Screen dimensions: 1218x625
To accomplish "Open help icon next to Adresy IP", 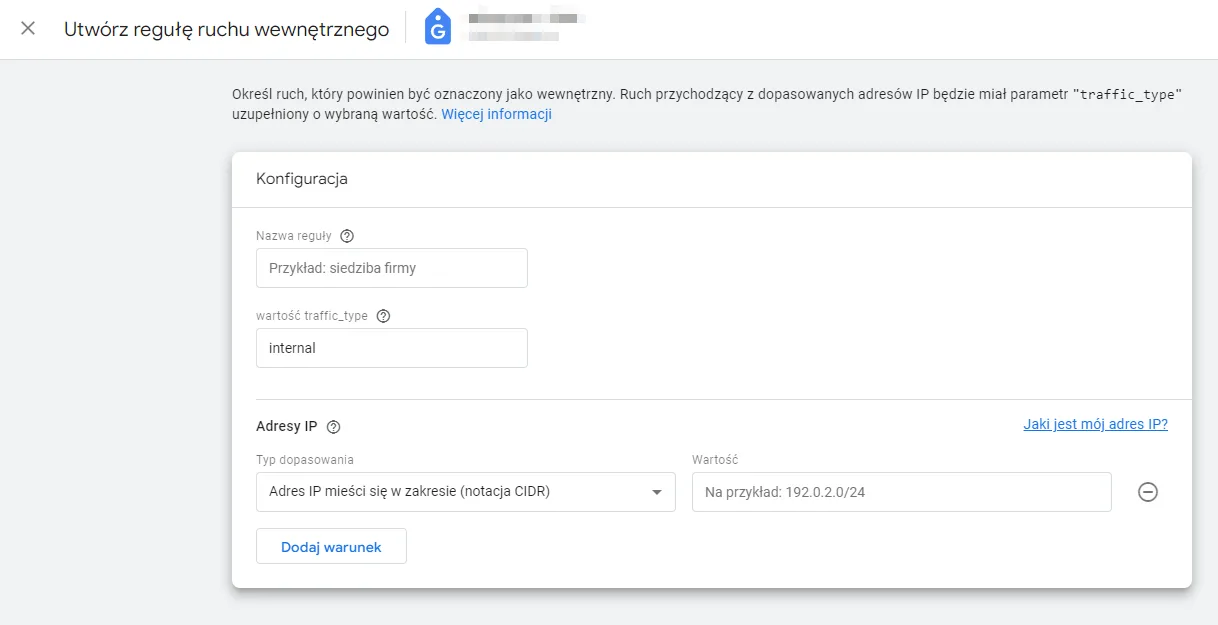I will tap(334, 427).
